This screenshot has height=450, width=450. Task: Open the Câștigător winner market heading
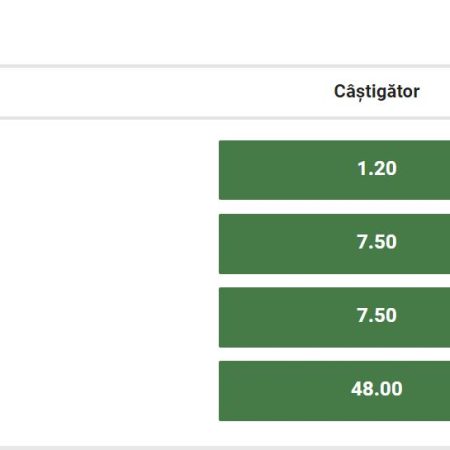[x=377, y=92]
